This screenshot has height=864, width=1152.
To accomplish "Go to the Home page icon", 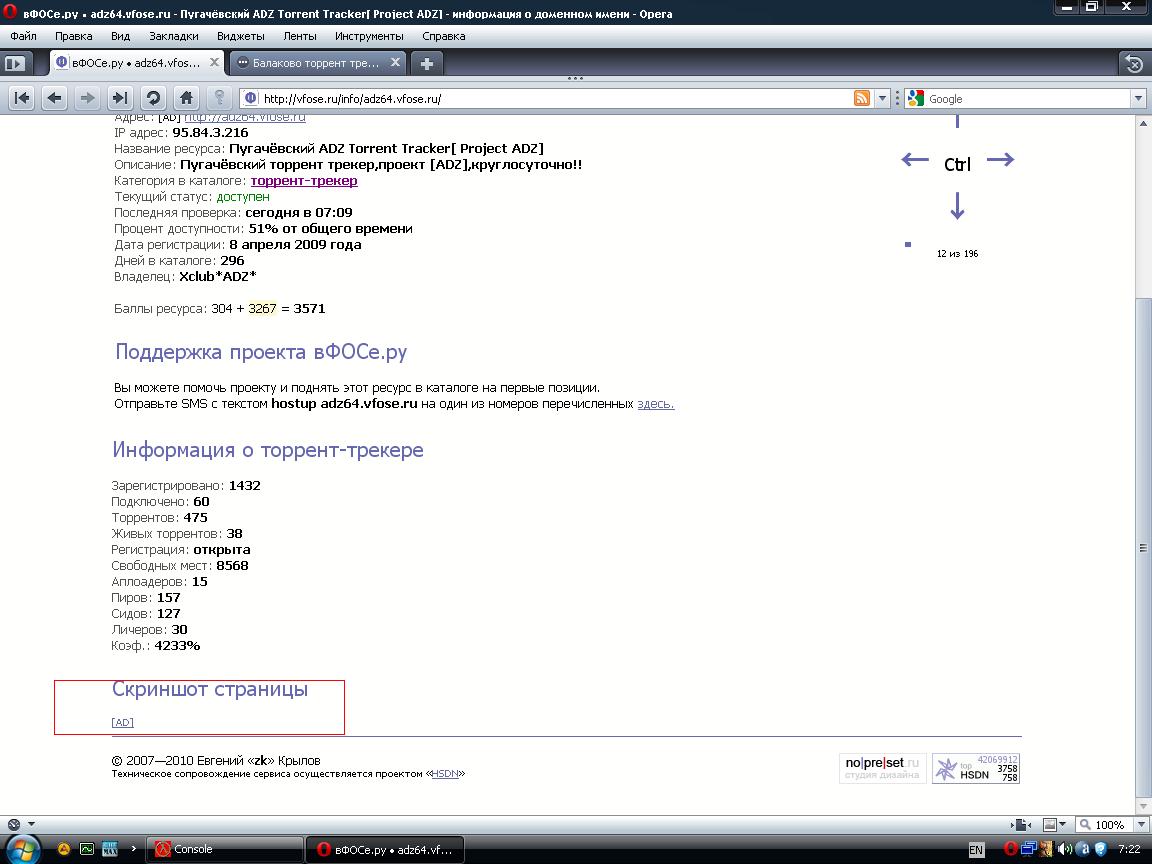I will tap(186, 98).
